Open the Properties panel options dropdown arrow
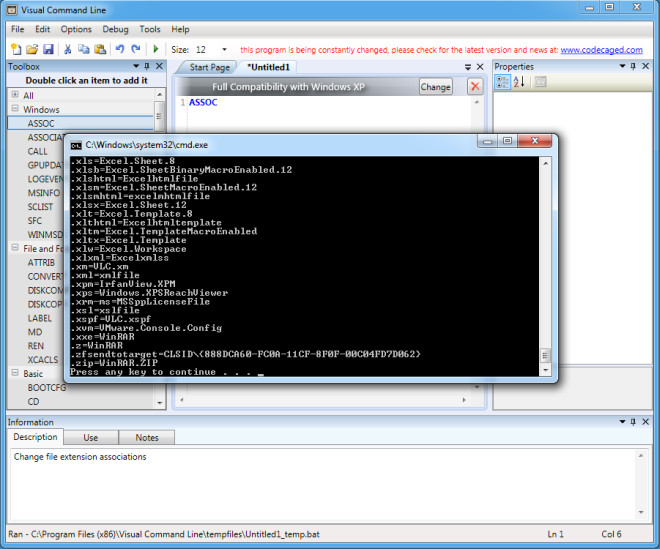 [x=623, y=66]
